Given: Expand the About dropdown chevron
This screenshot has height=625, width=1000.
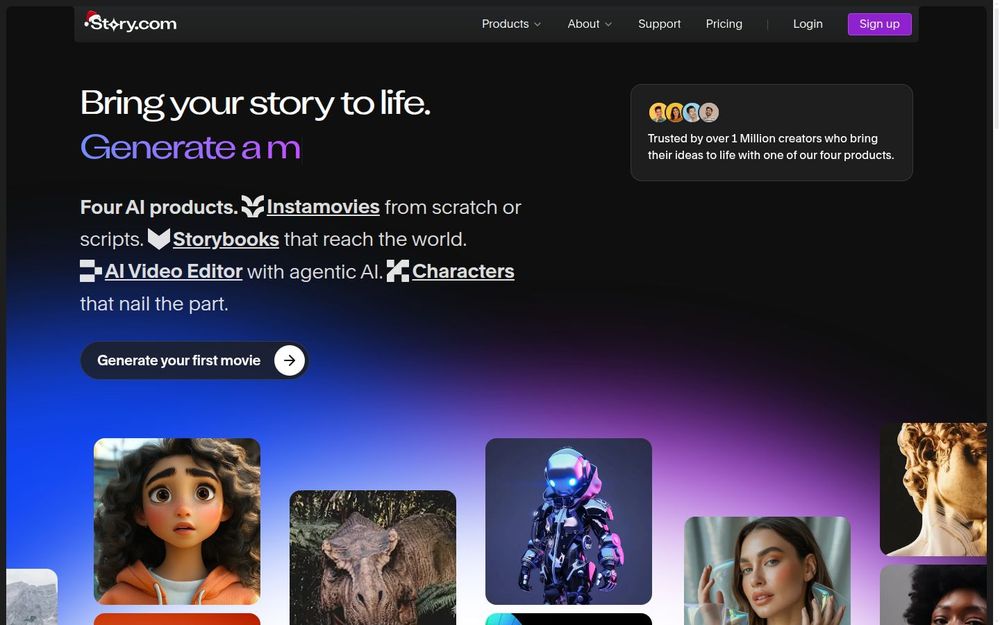Looking at the screenshot, I should (x=608, y=24).
